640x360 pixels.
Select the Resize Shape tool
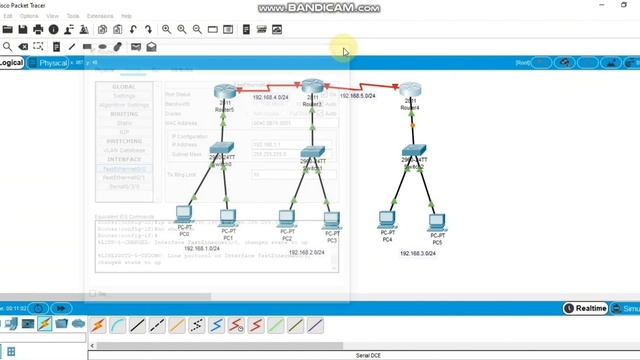38,47
